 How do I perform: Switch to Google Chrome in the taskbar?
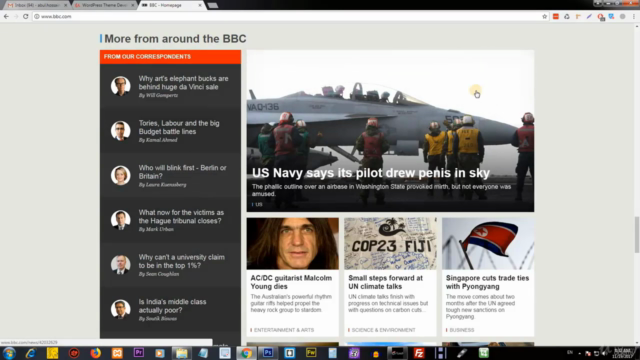(x=246, y=353)
